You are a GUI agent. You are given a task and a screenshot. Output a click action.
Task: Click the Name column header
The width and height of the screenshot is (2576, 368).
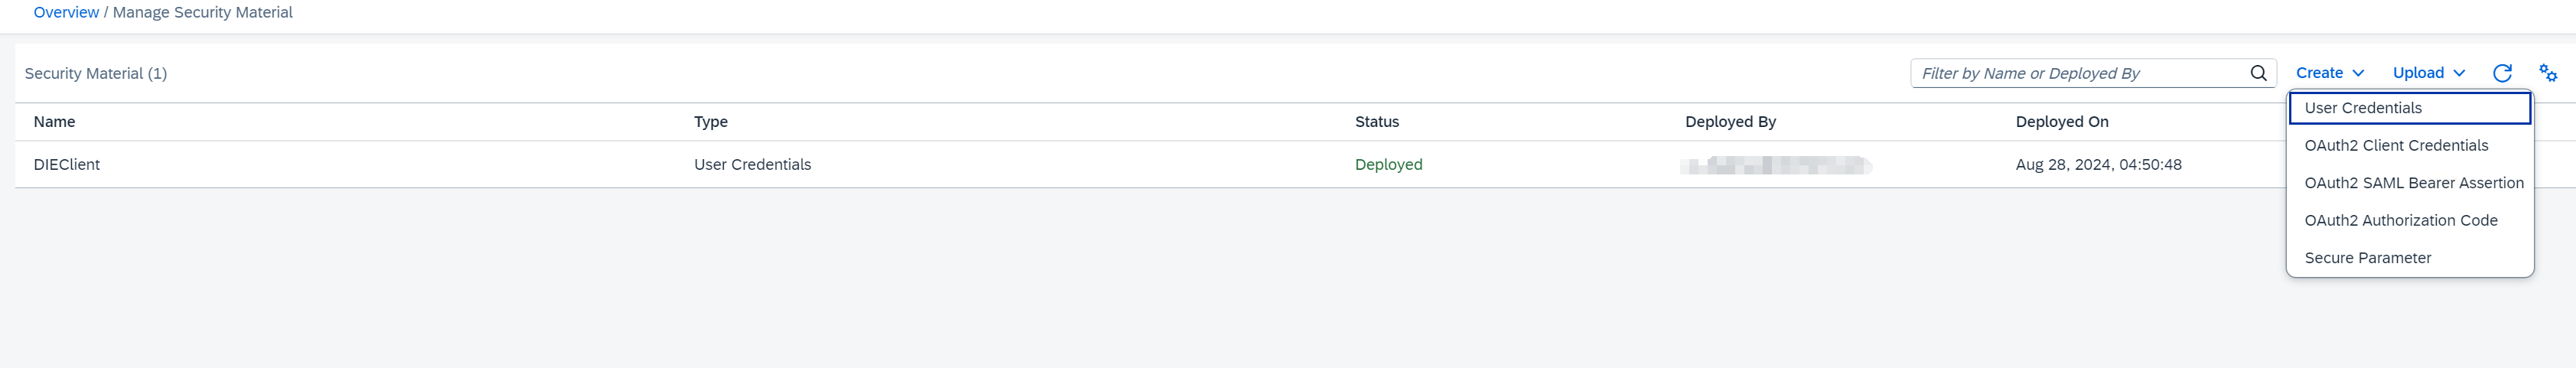[x=54, y=122]
